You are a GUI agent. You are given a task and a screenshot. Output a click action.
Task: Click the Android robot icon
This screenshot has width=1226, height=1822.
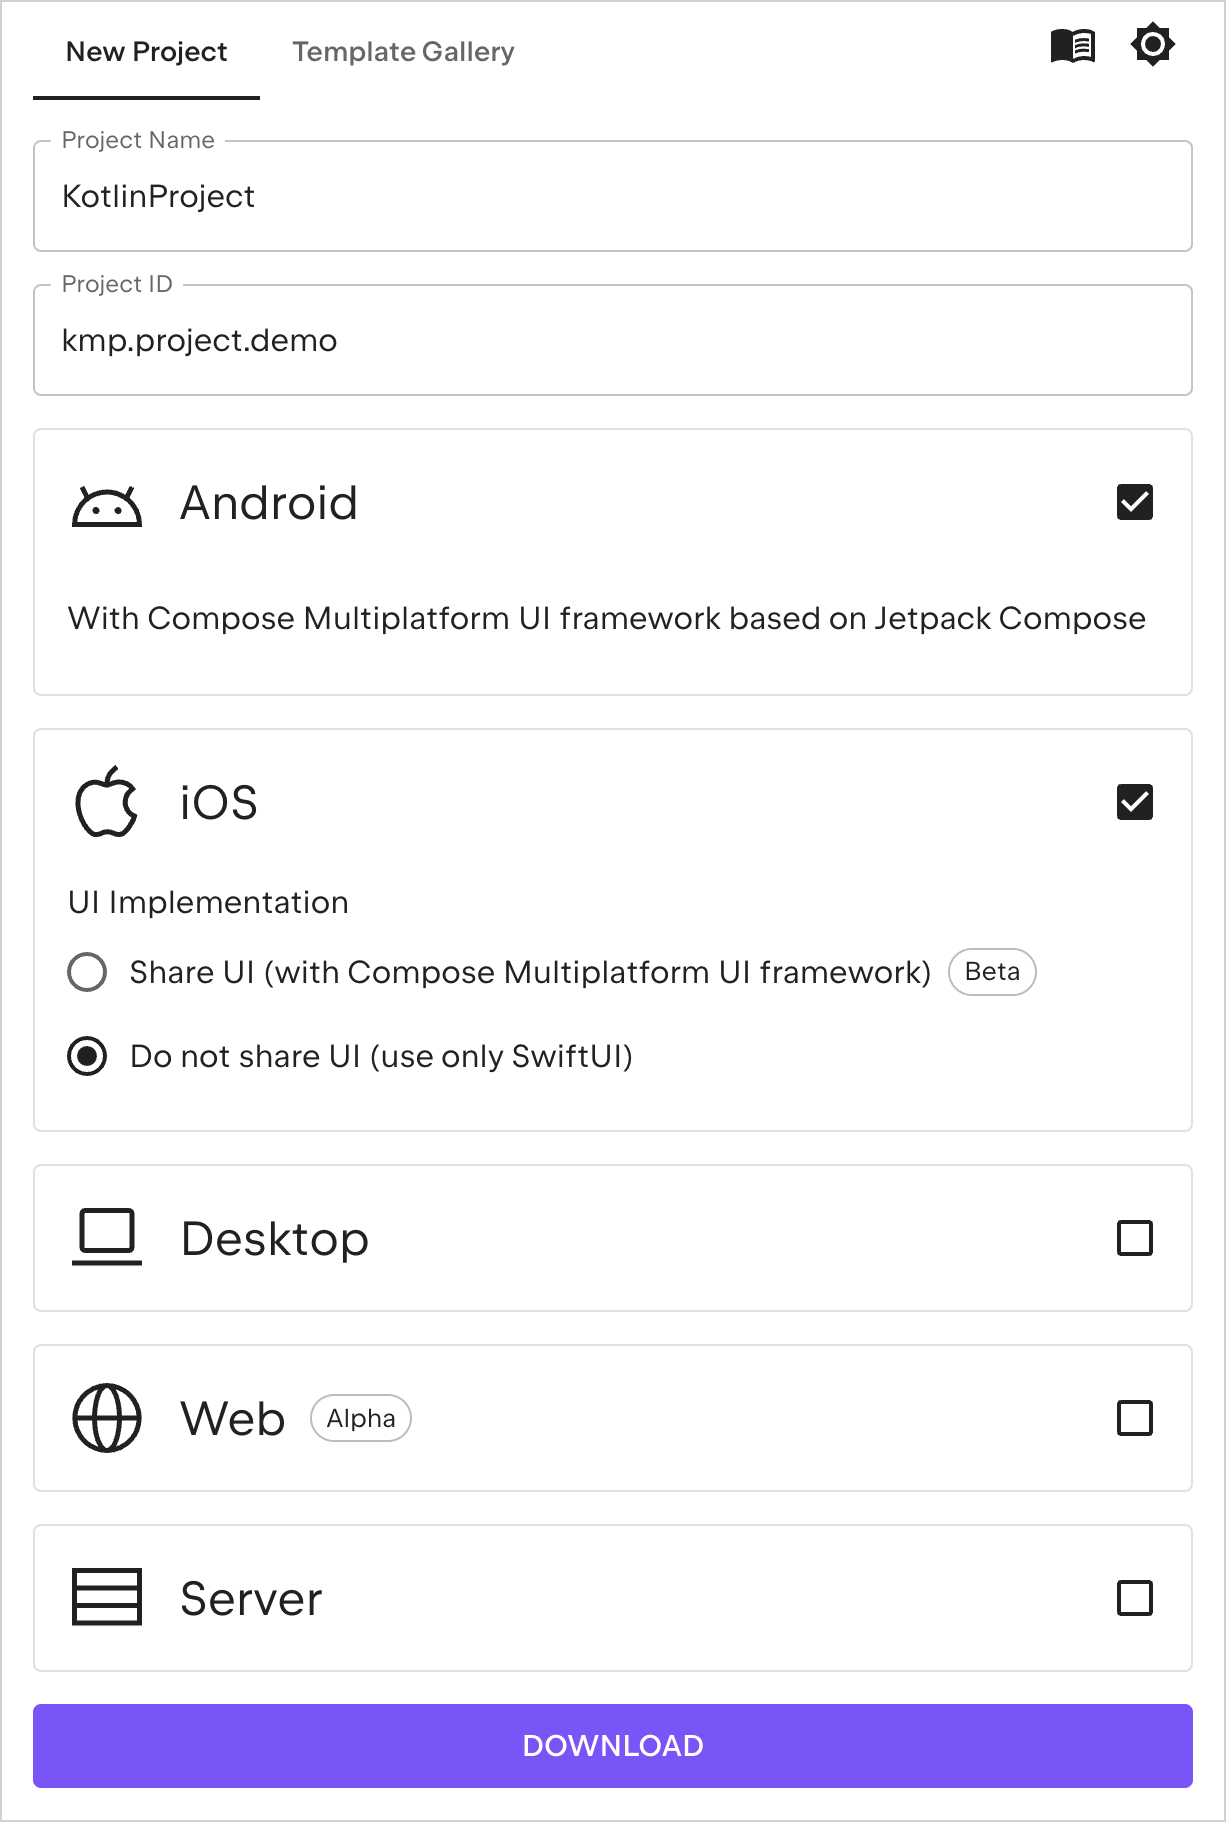[106, 505]
